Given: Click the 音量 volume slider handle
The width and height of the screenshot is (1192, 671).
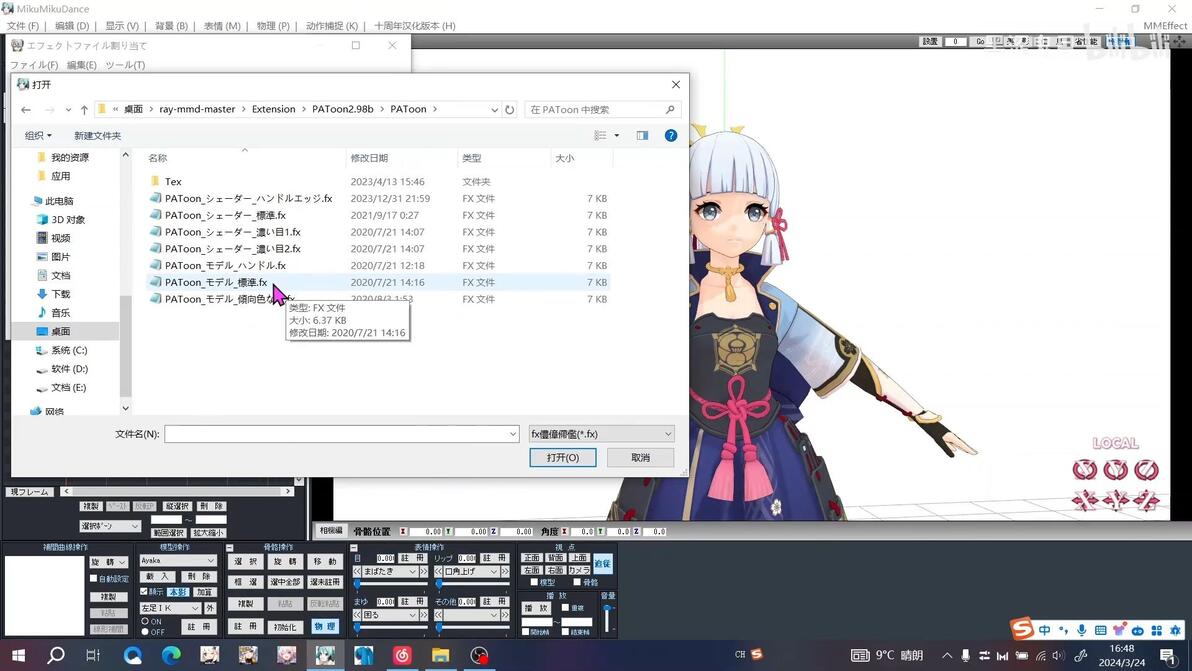Looking at the screenshot, I should pyautogui.click(x=607, y=609).
